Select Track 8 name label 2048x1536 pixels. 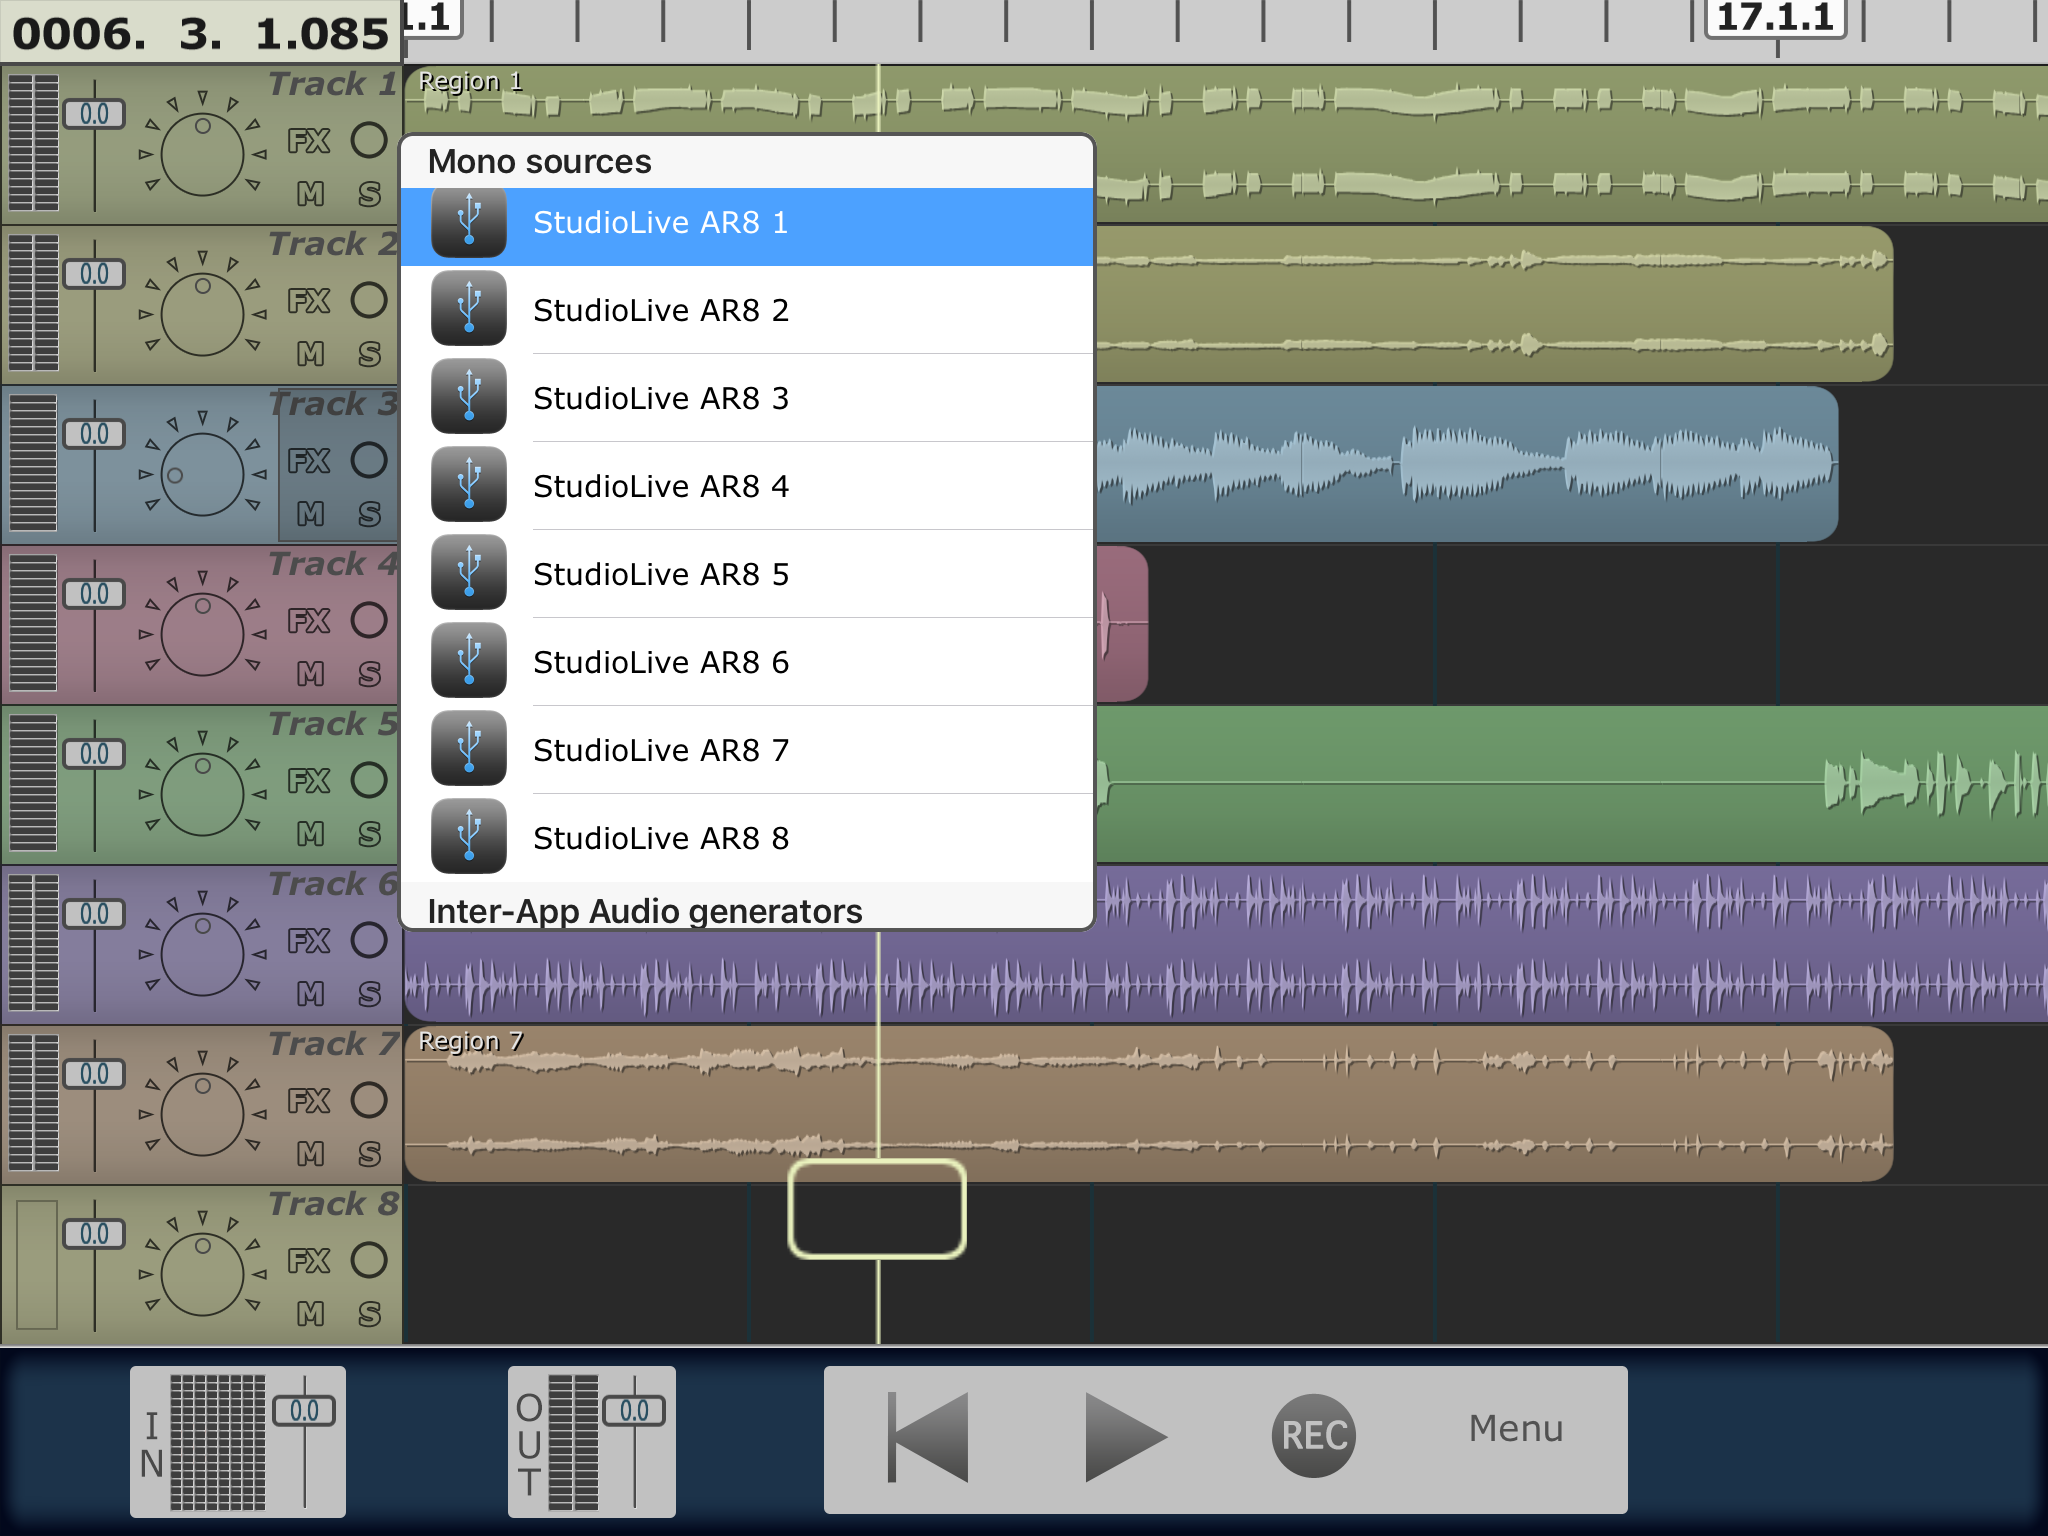333,1205
